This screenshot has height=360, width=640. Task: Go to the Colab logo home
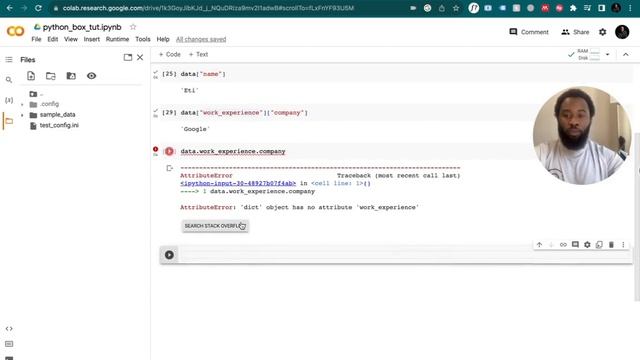coord(16,31)
